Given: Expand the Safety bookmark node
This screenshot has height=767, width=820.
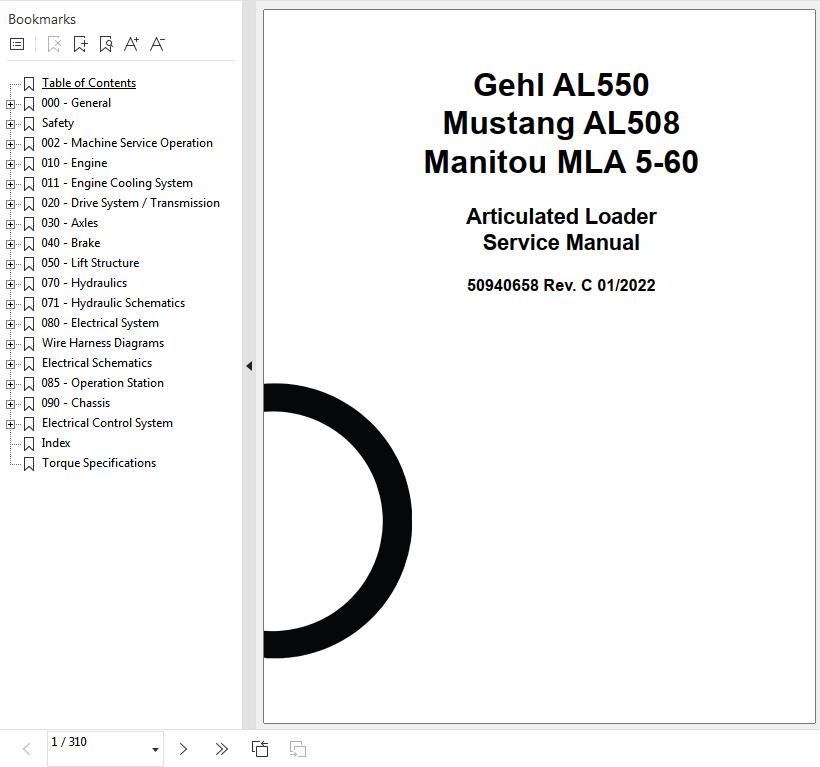Looking at the screenshot, I should coord(10,124).
